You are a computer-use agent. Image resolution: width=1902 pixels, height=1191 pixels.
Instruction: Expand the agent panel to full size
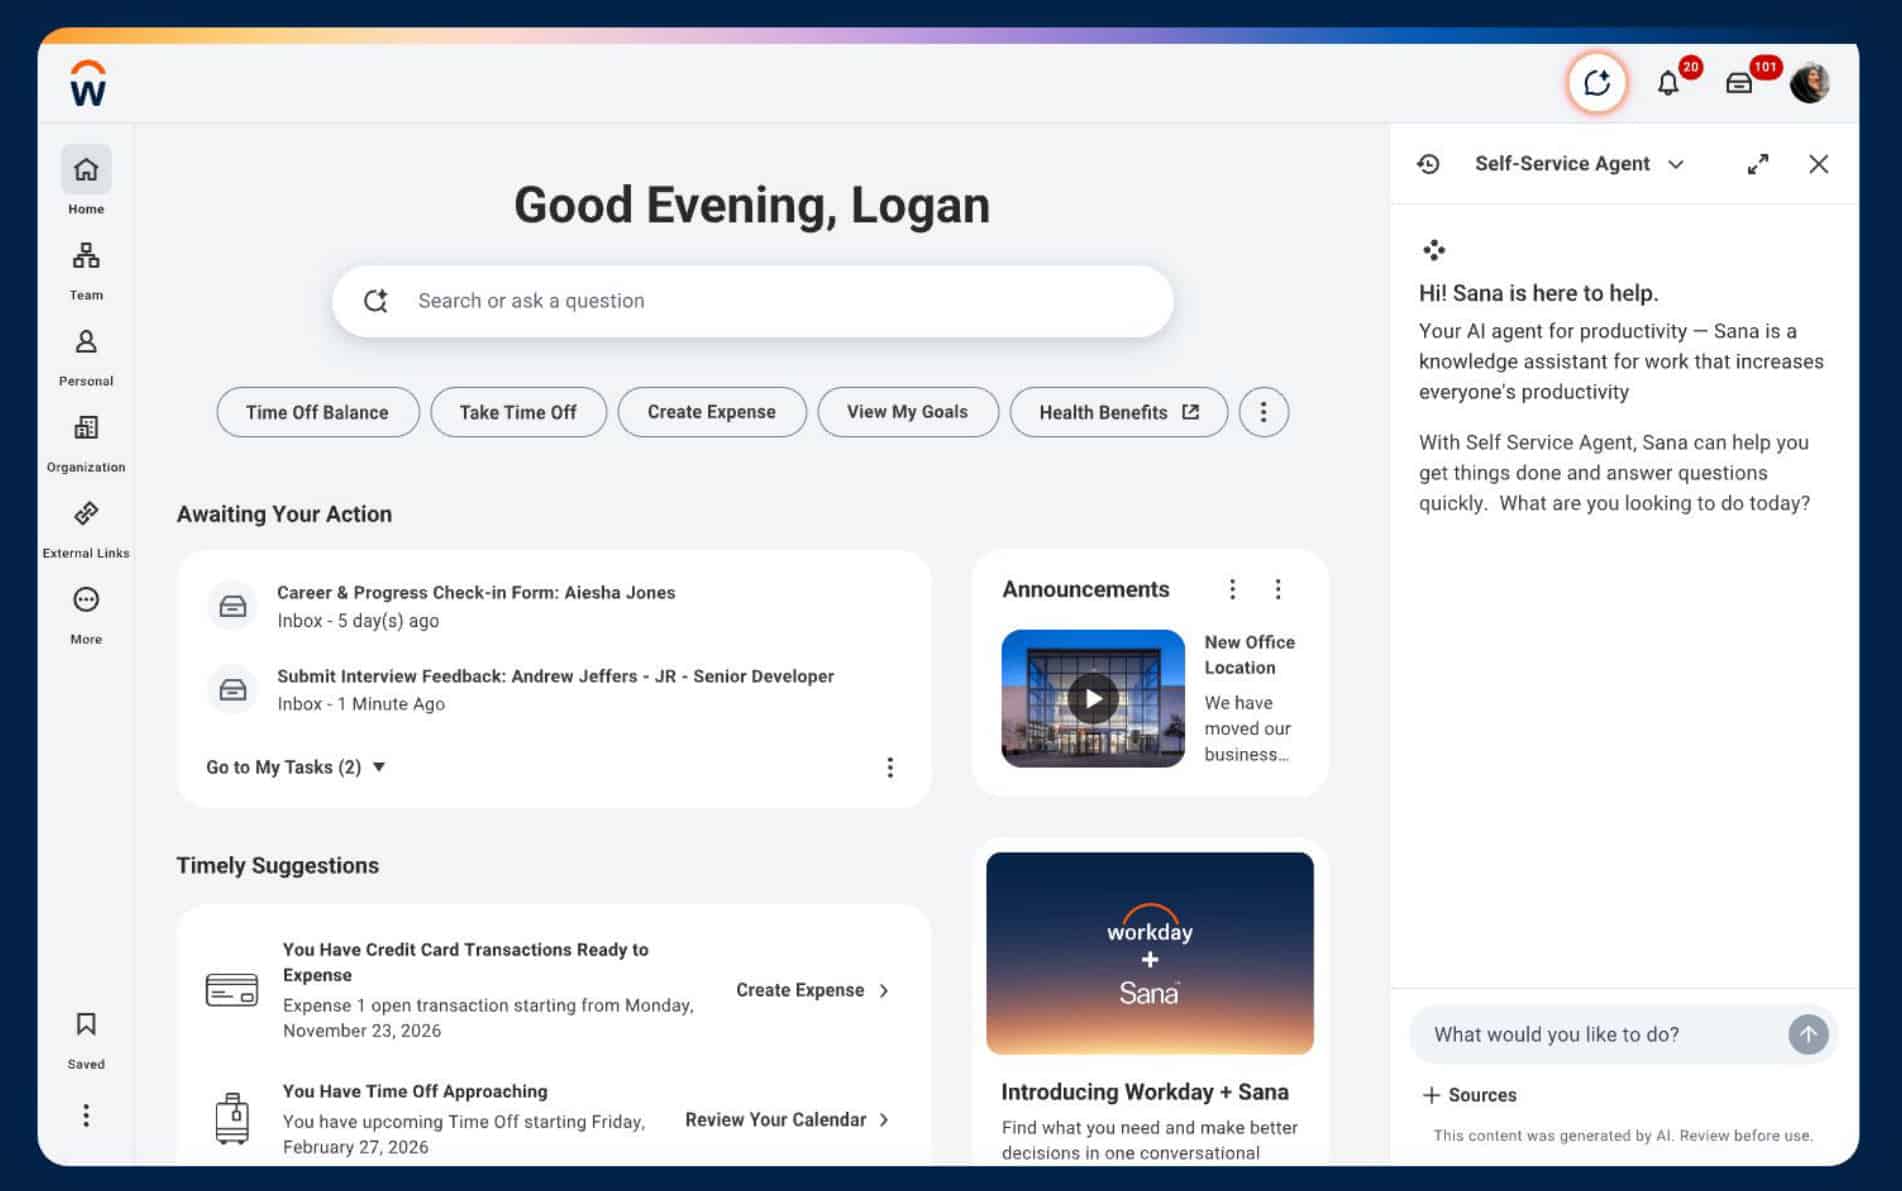coord(1757,164)
